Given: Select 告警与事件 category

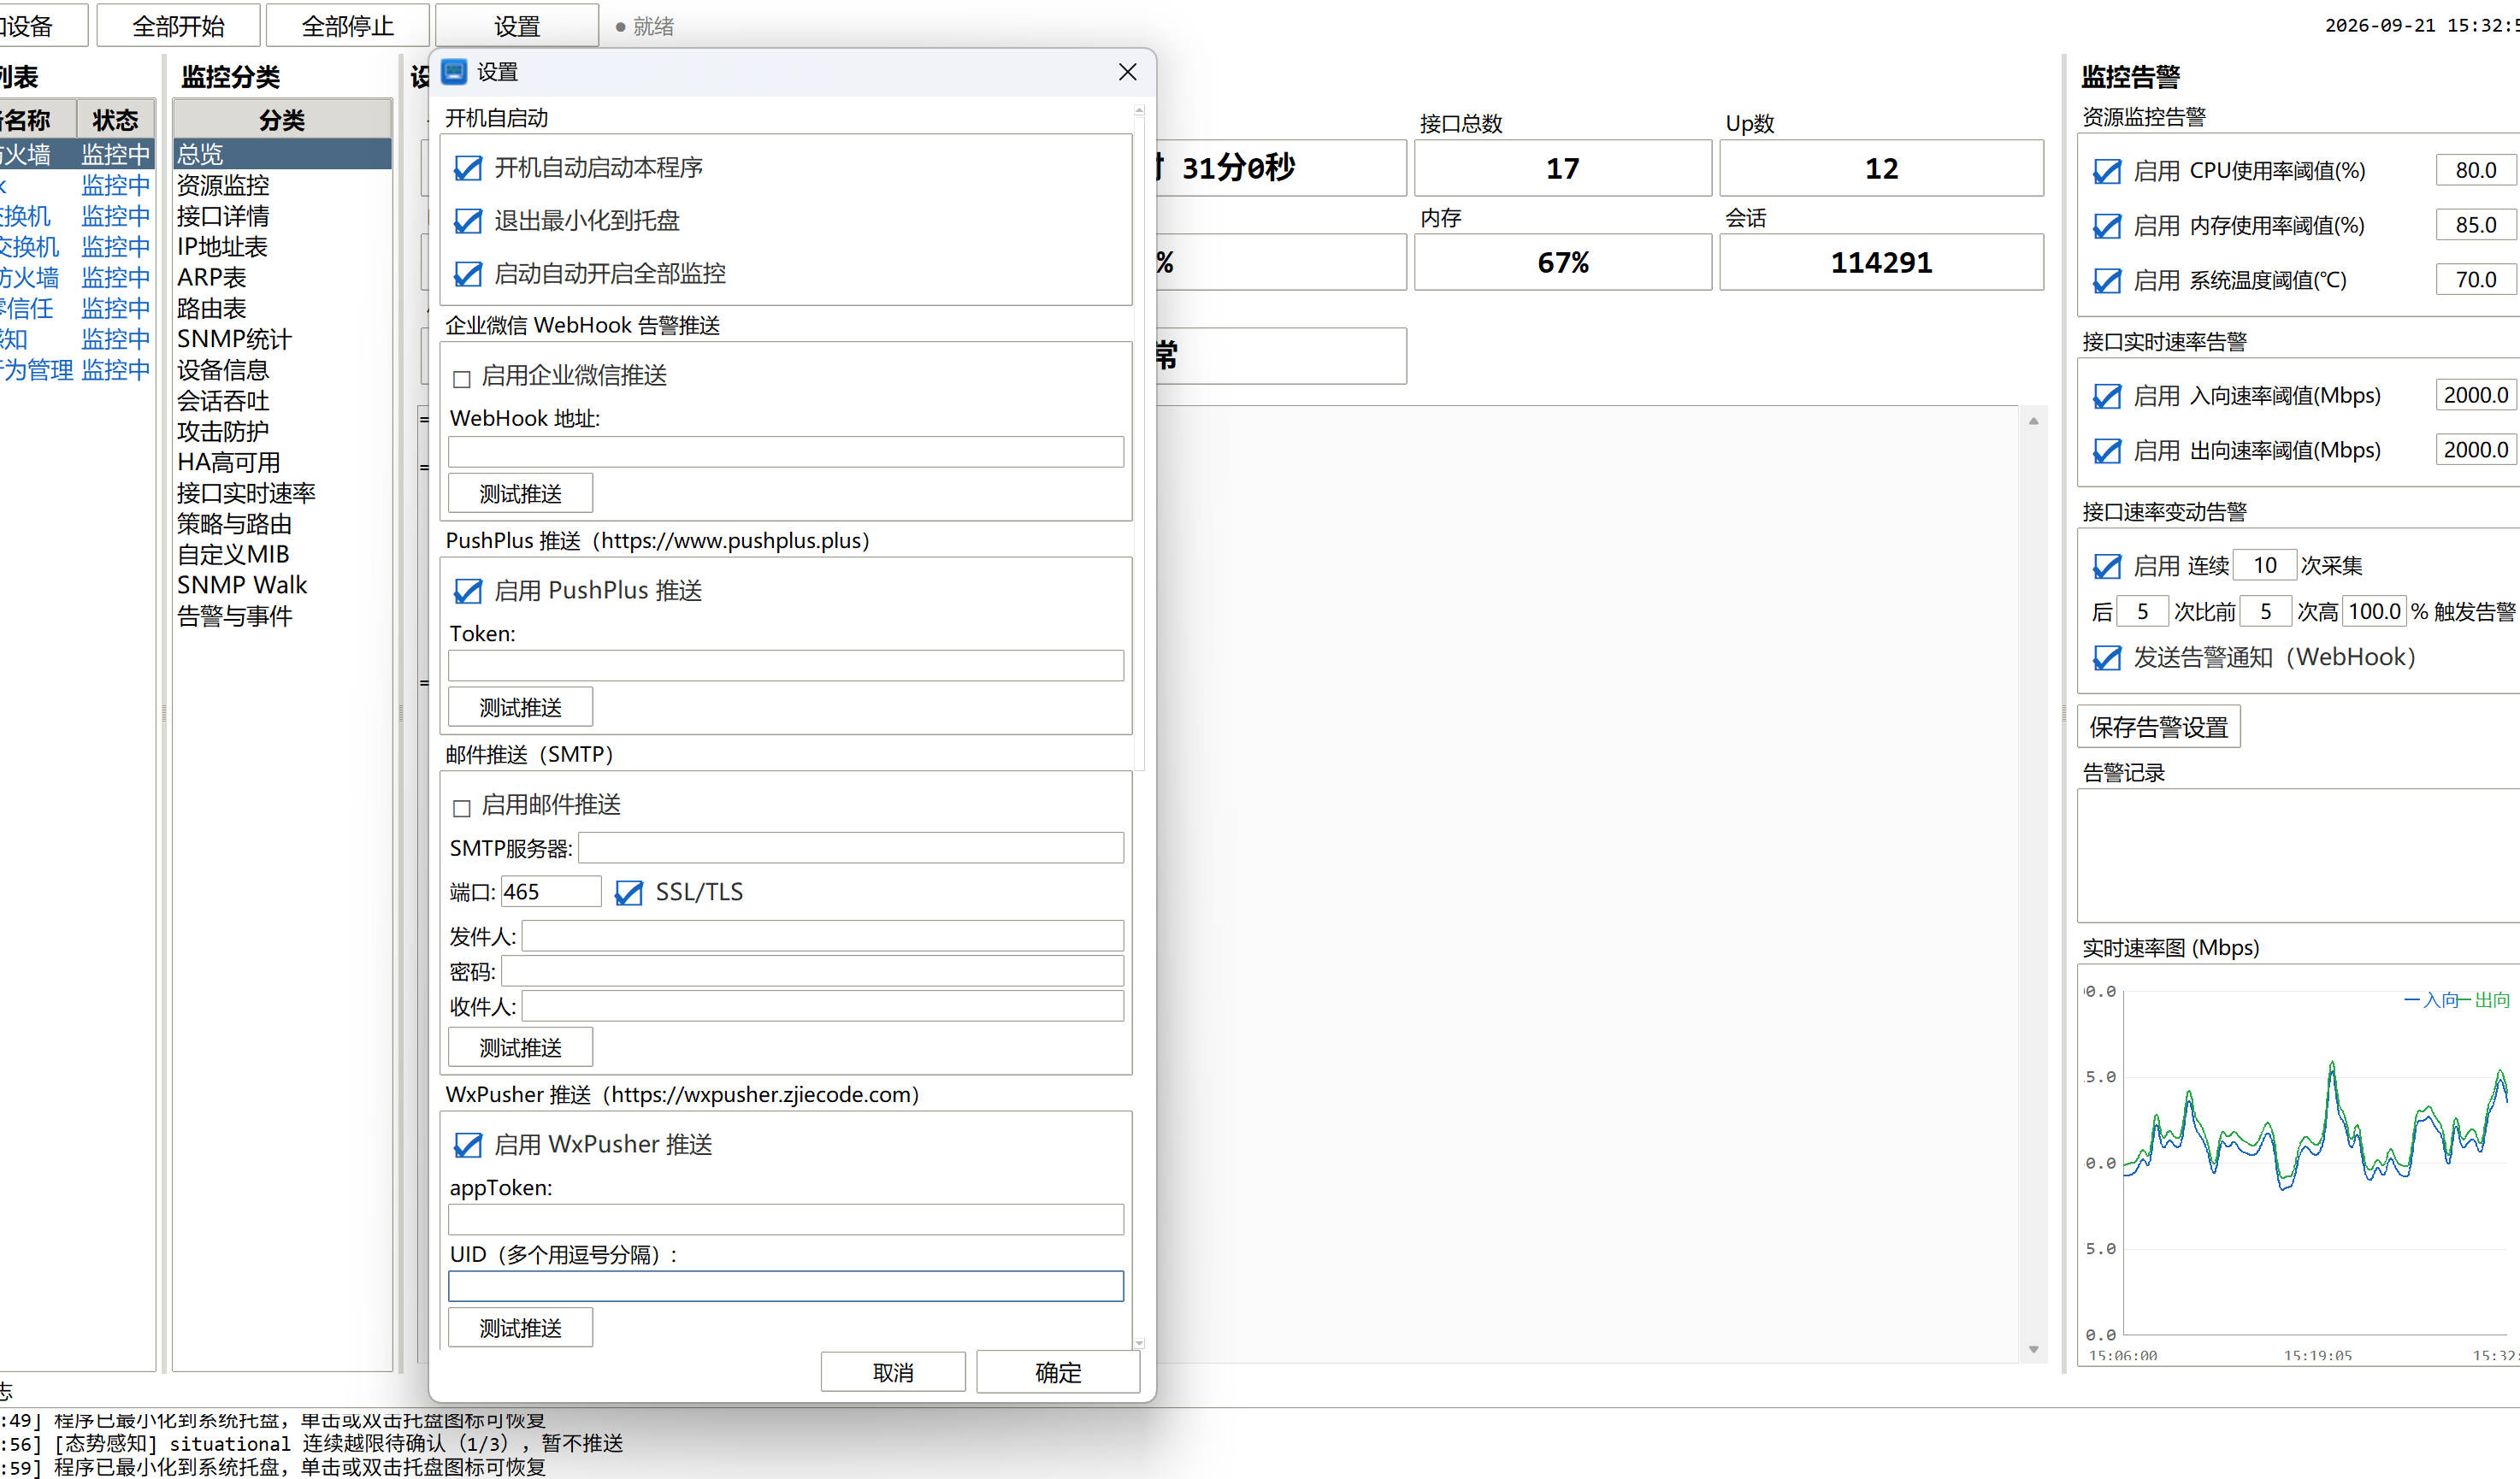Looking at the screenshot, I should click(282, 616).
